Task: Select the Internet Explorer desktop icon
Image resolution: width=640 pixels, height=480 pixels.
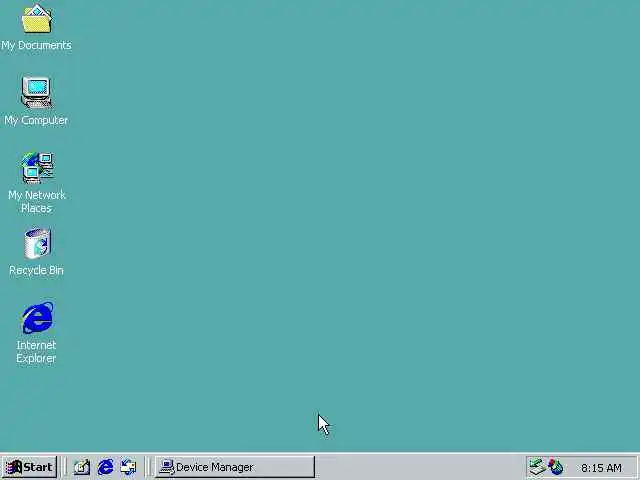Action: click(x=37, y=318)
